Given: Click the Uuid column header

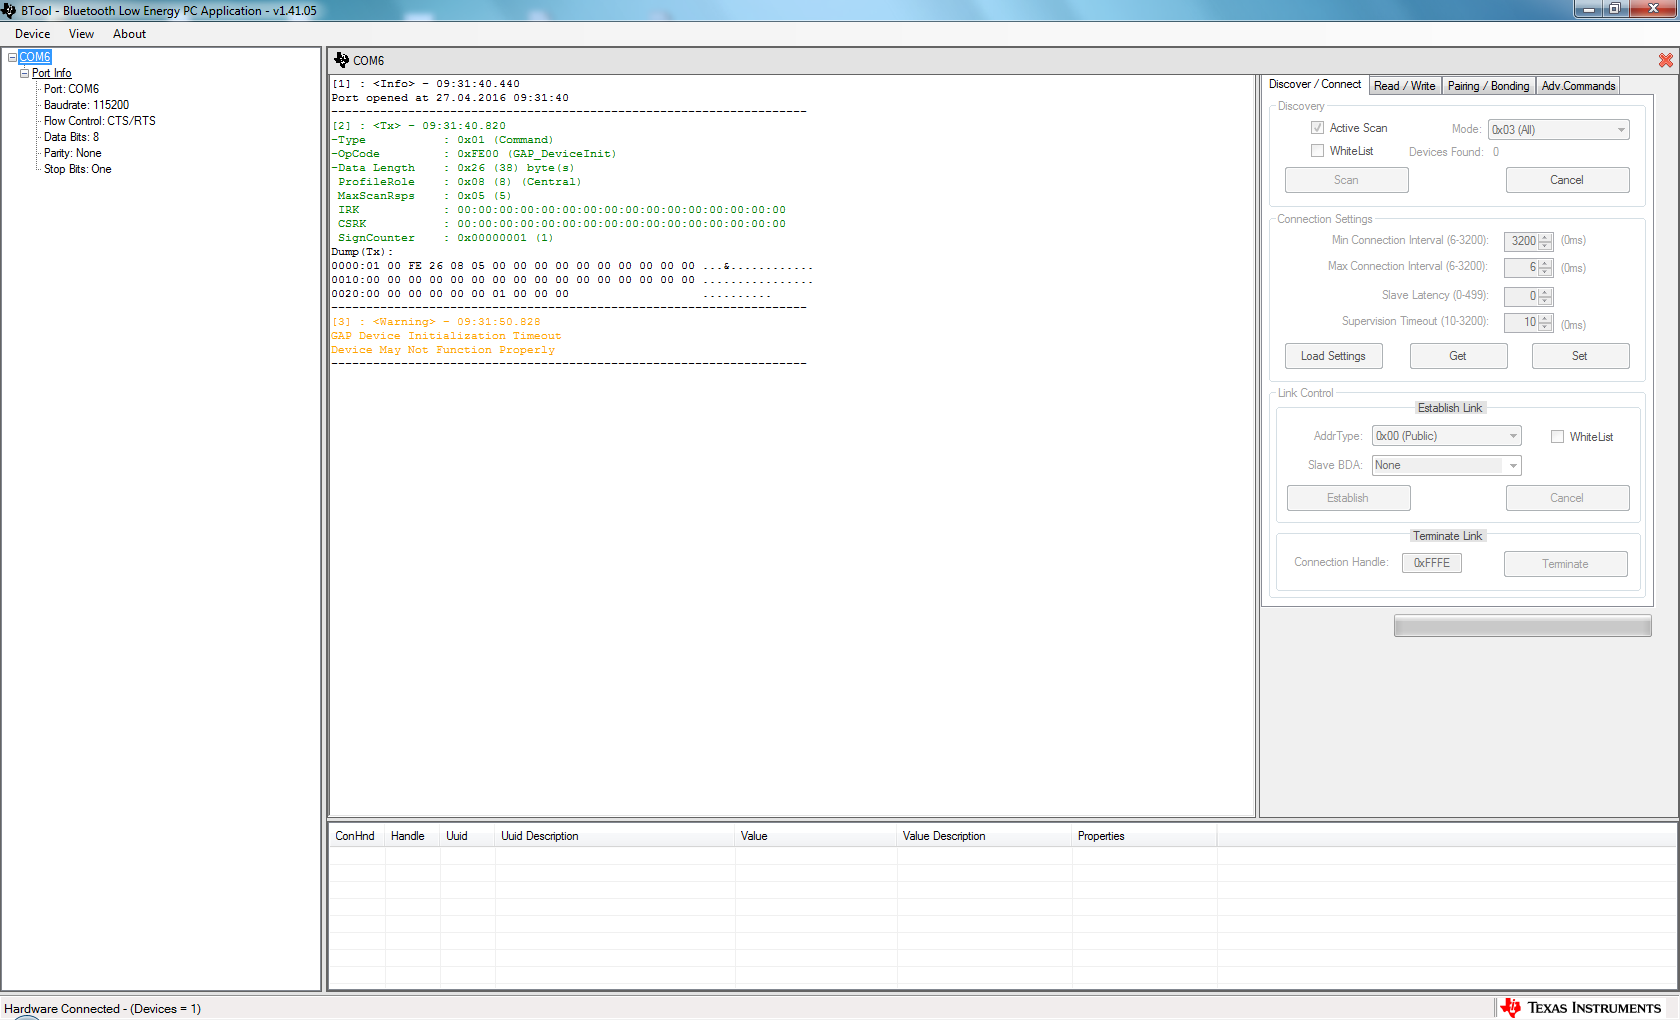Looking at the screenshot, I should (x=468, y=836).
